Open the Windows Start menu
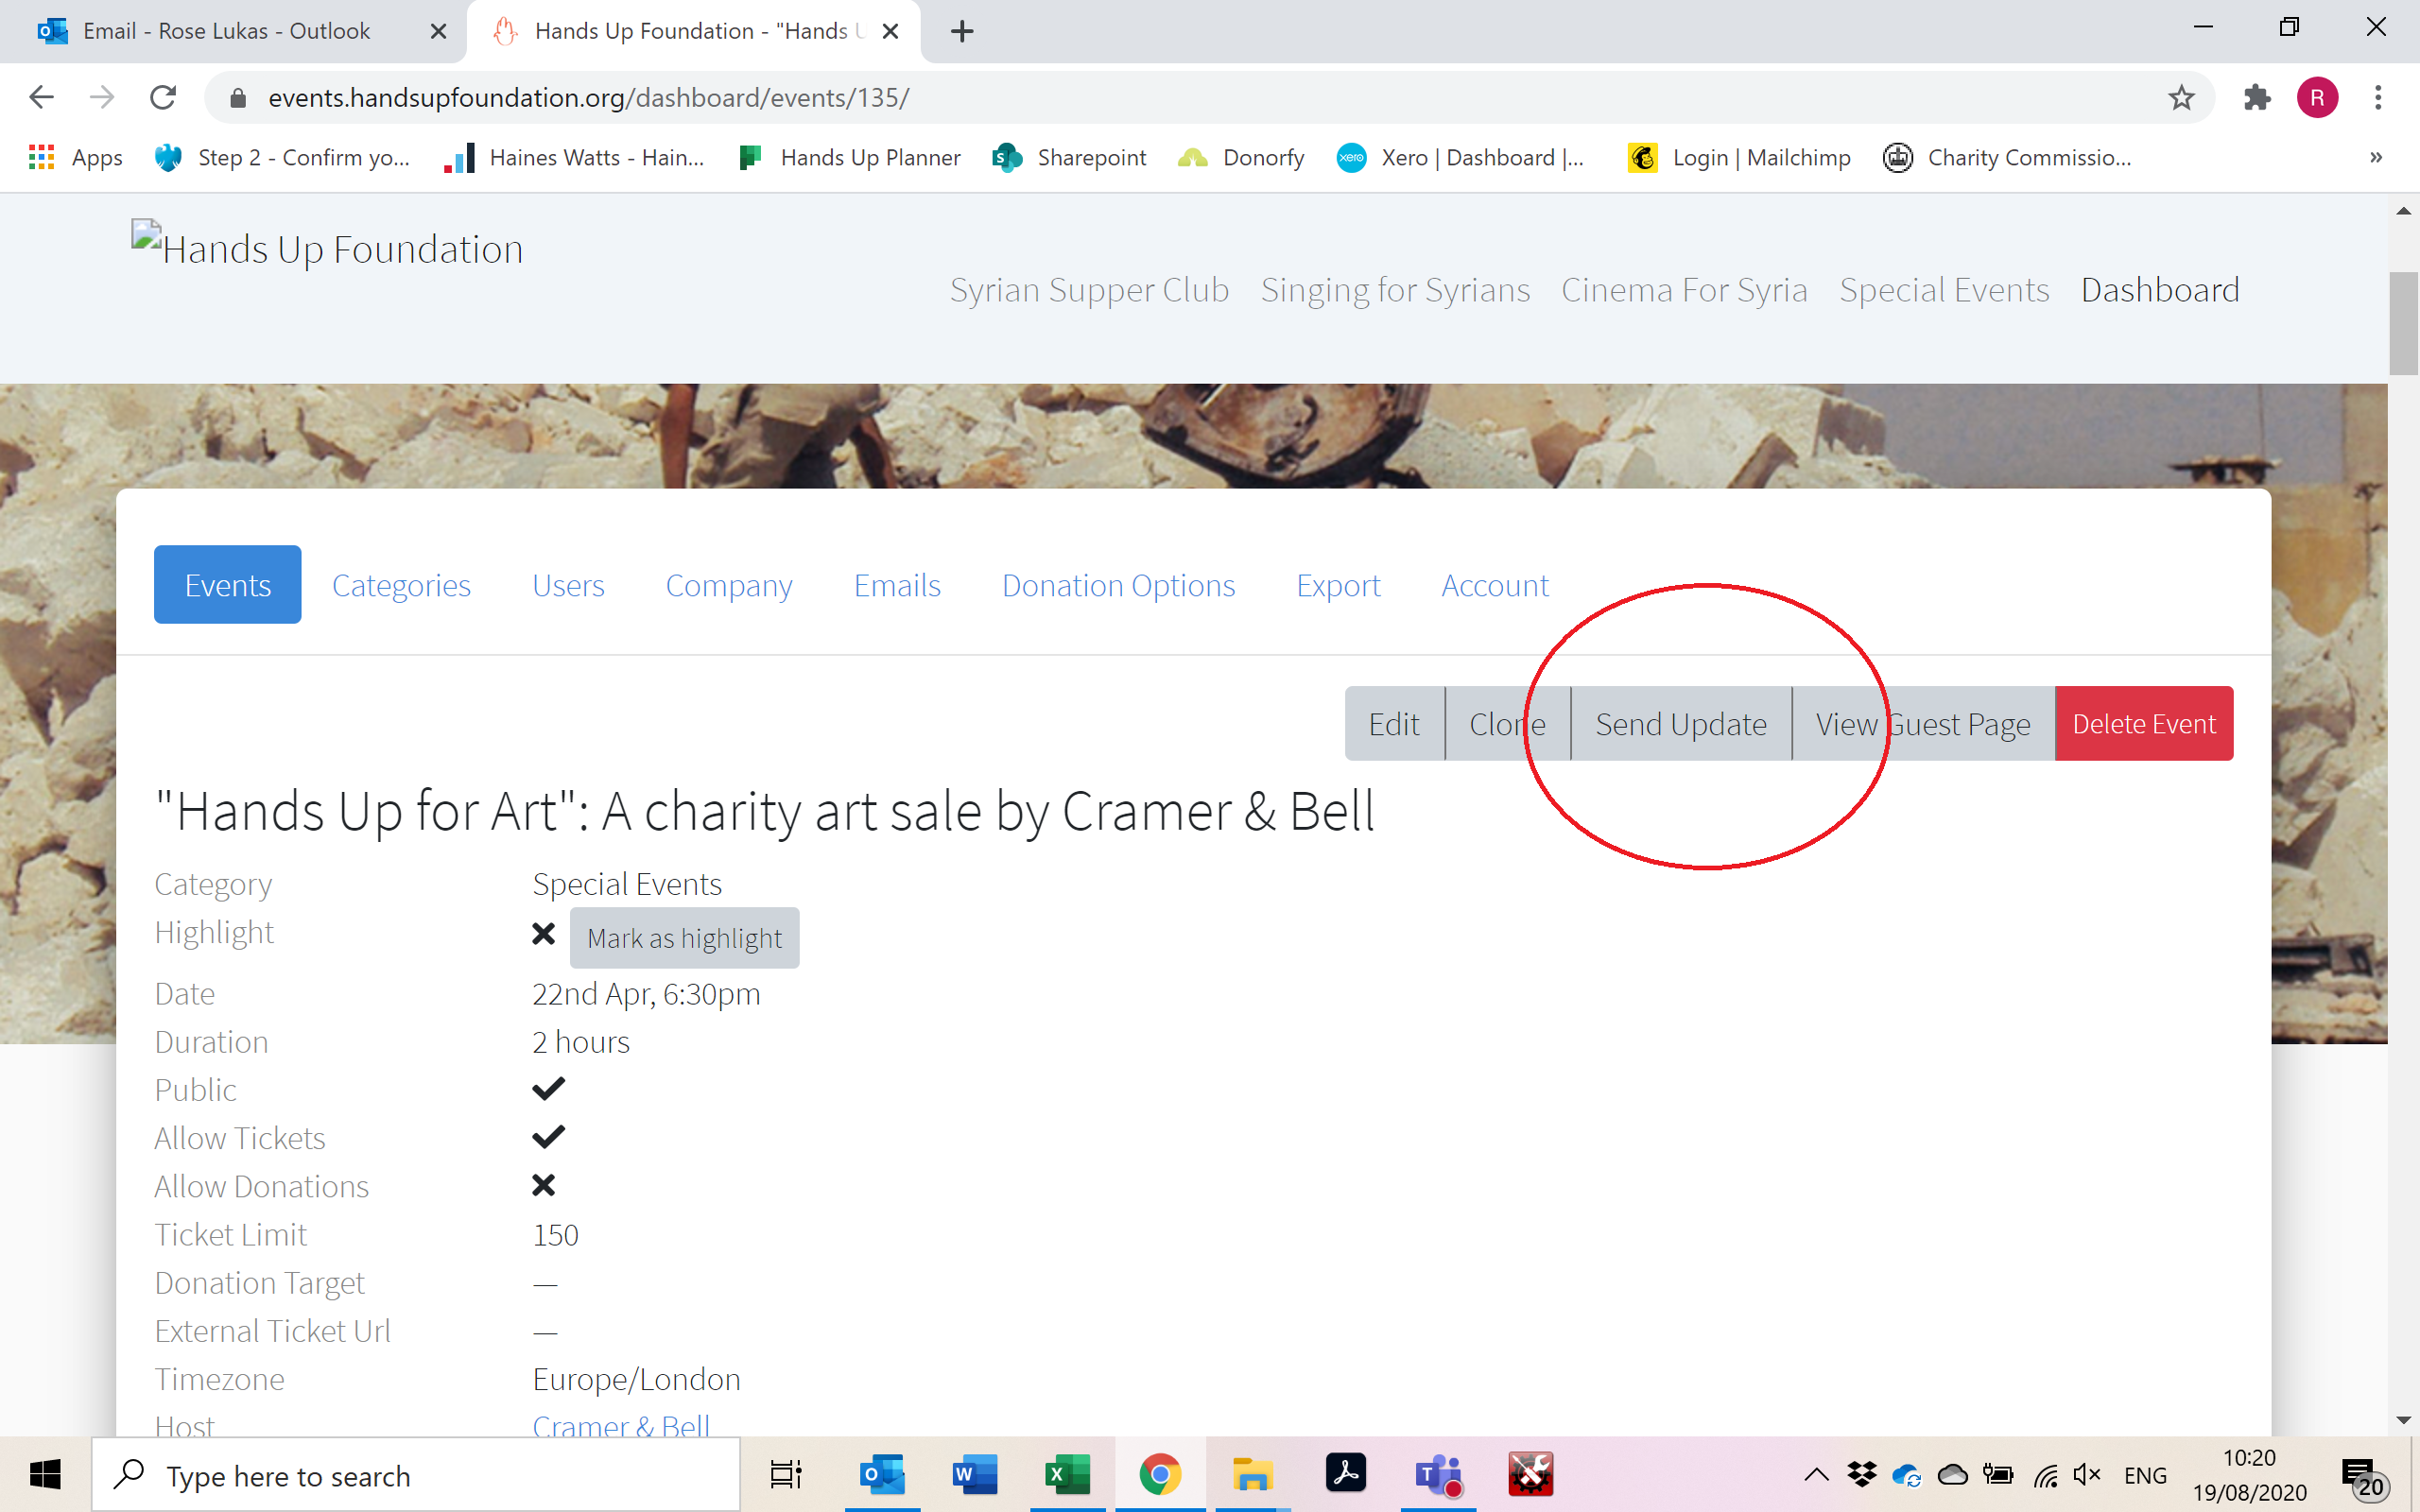Image resolution: width=2420 pixels, height=1512 pixels. click(x=45, y=1474)
